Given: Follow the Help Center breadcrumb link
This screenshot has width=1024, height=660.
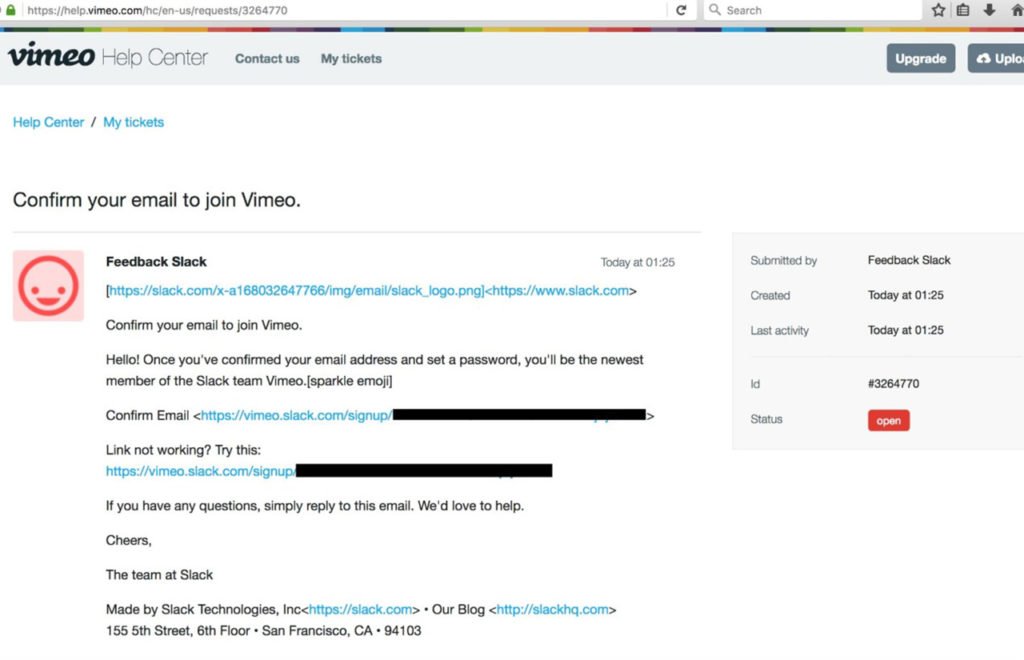Looking at the screenshot, I should coord(48,122).
